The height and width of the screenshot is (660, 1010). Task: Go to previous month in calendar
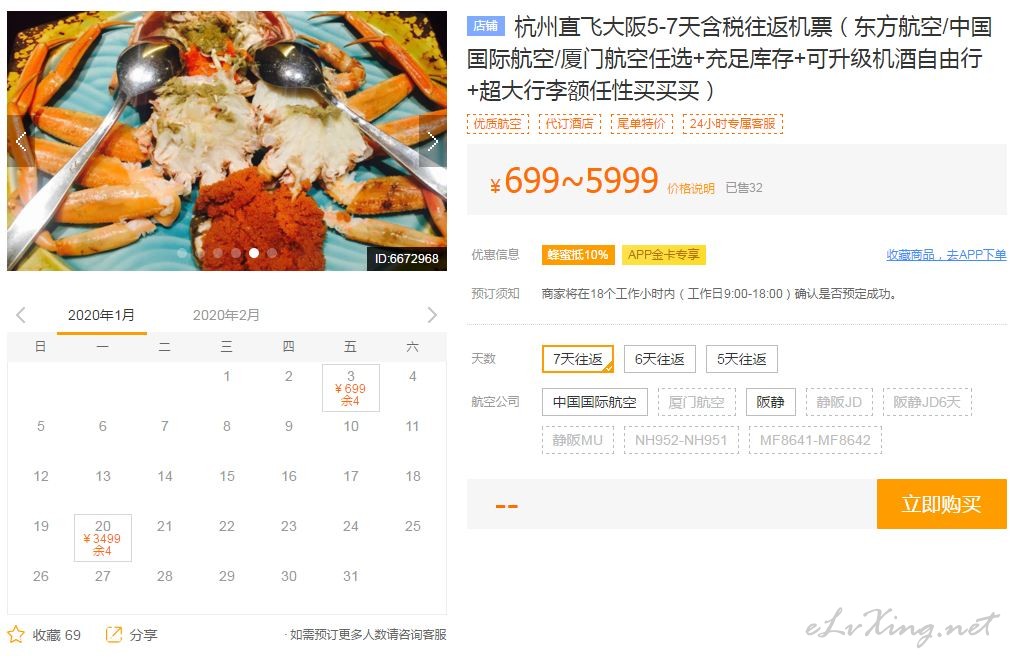(21, 315)
